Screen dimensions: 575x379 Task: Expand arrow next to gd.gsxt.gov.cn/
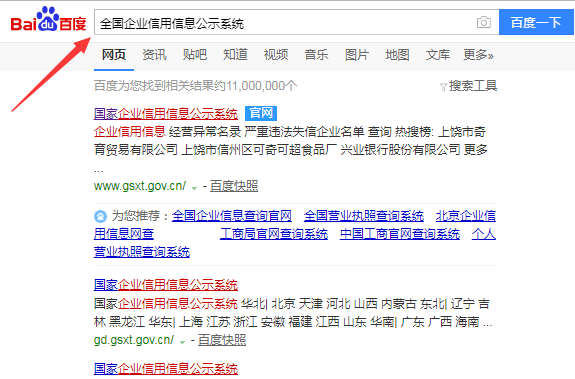[x=182, y=342]
